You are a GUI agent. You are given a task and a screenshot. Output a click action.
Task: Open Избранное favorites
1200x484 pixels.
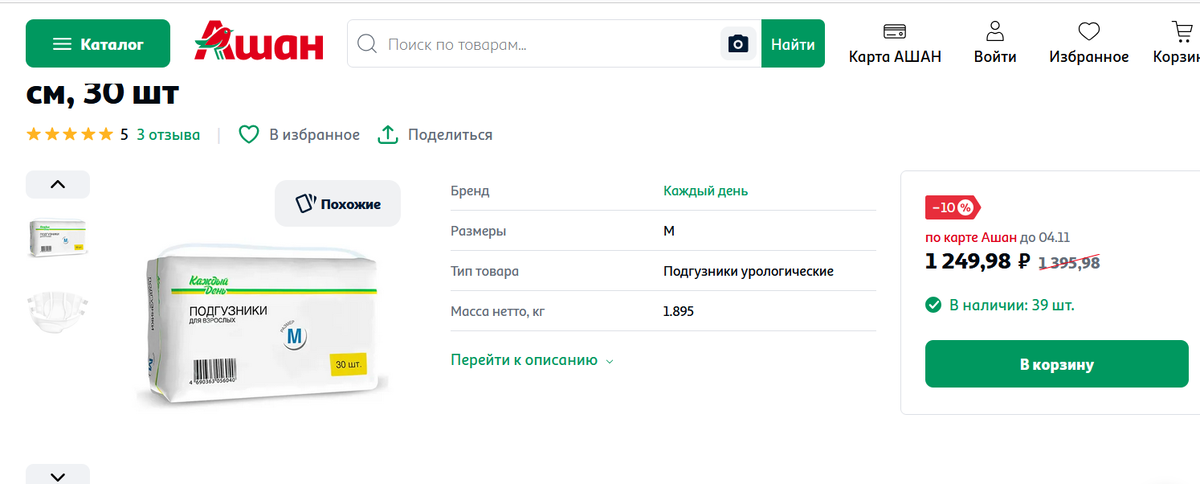coord(1089,44)
